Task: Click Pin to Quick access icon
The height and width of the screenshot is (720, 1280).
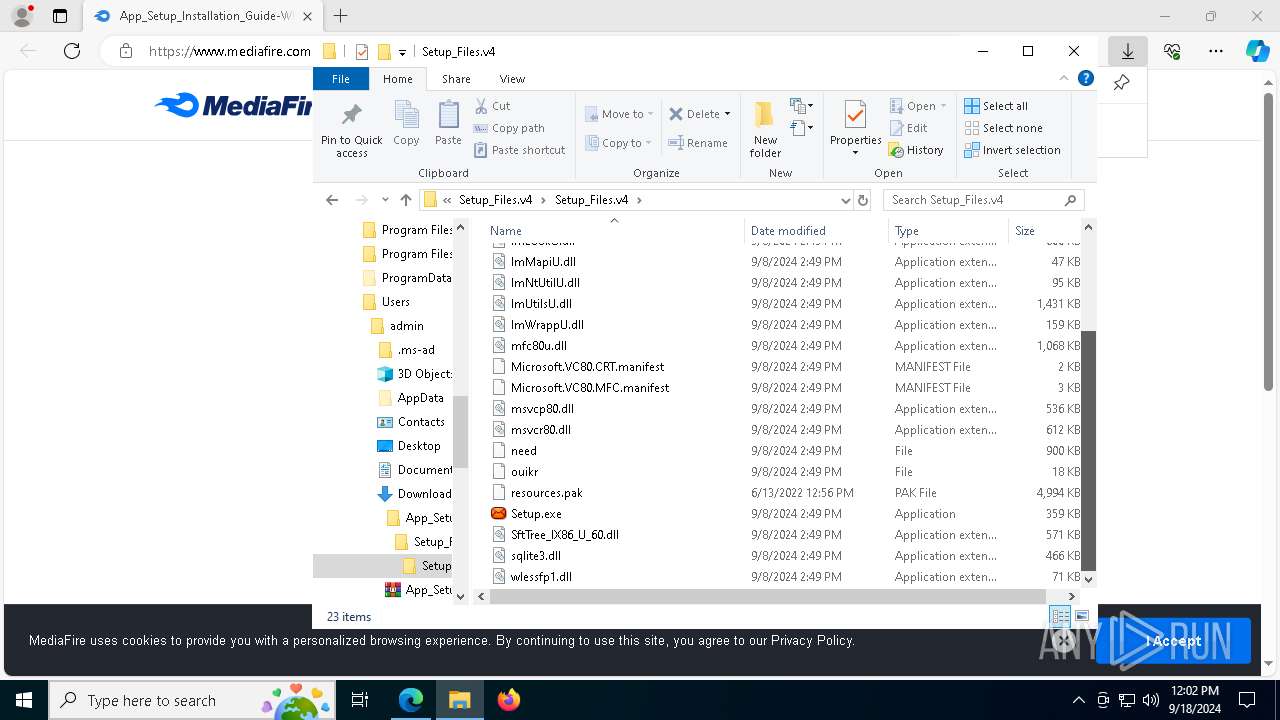Action: point(351,129)
